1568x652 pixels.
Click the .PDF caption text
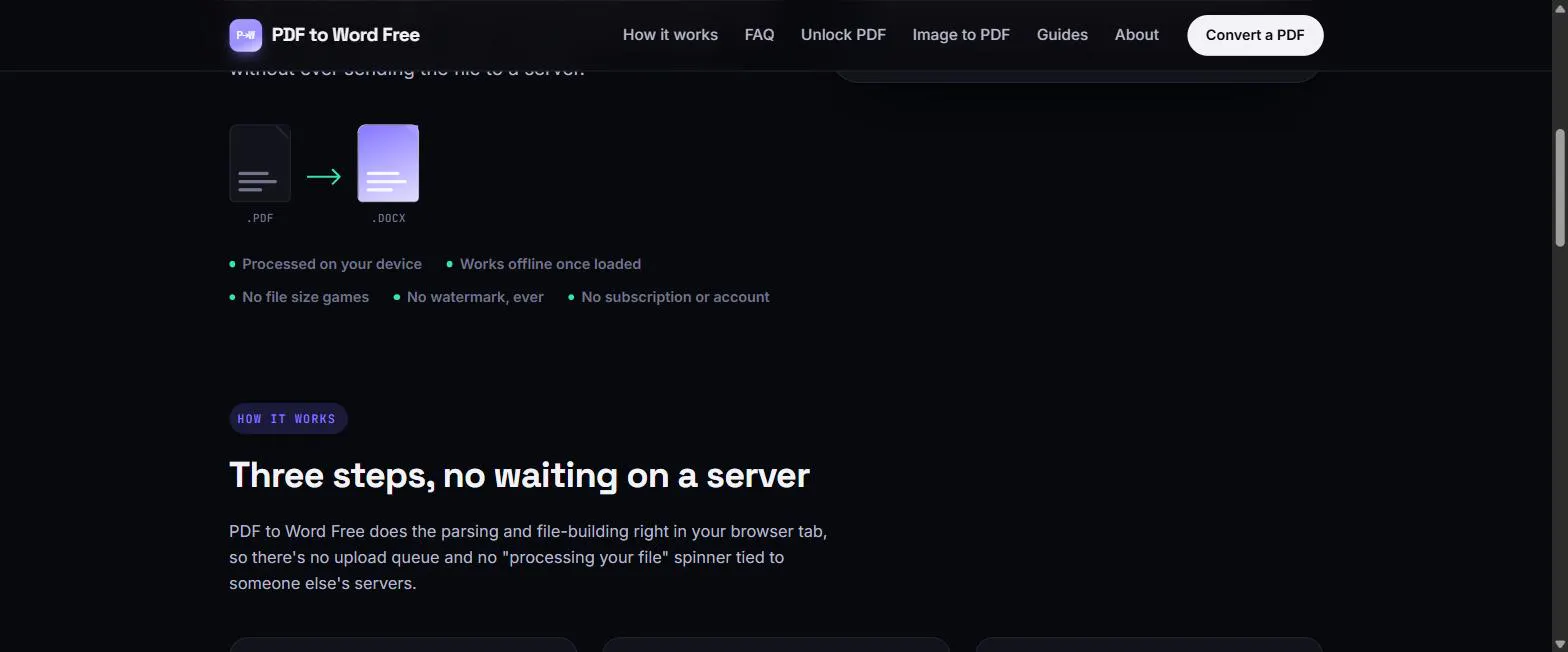(x=260, y=218)
